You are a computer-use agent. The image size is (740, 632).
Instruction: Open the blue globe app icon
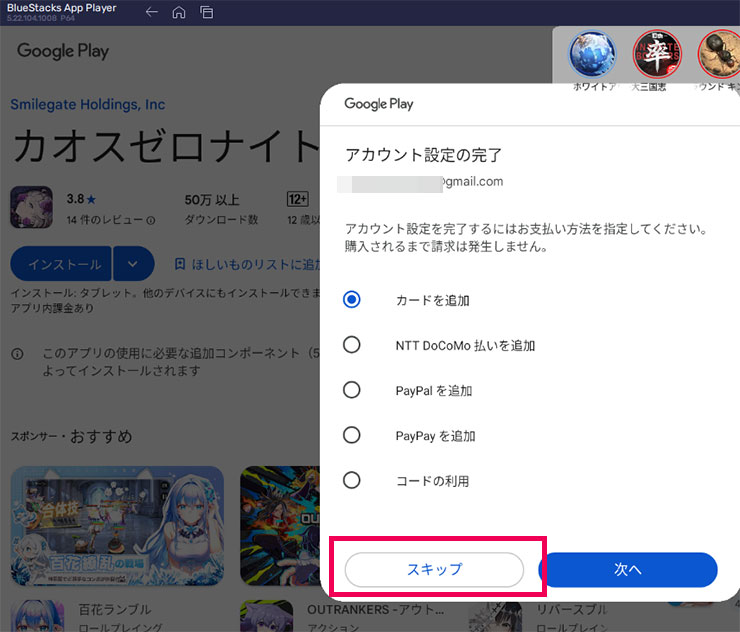(592, 54)
